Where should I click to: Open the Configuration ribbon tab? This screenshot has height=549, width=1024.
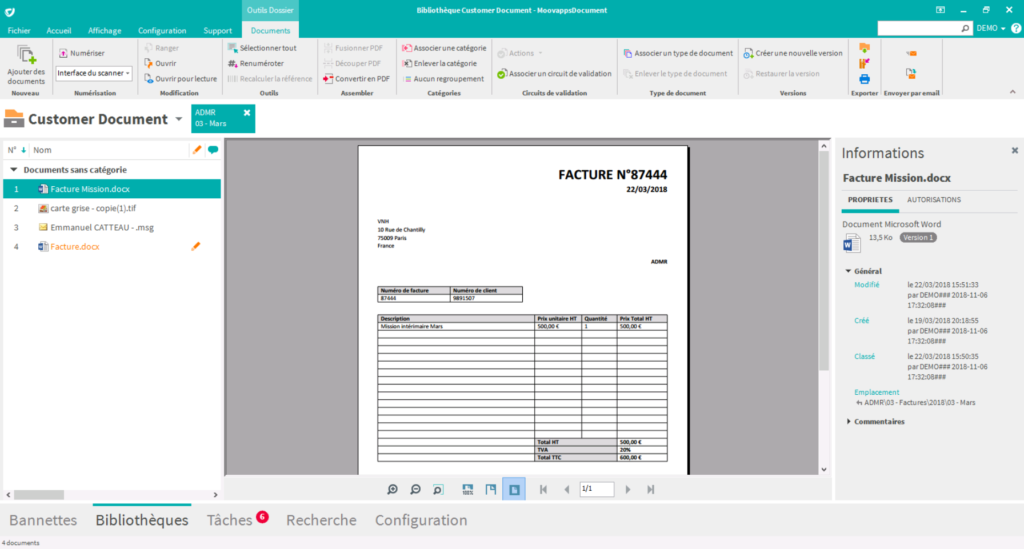pyautogui.click(x=162, y=31)
